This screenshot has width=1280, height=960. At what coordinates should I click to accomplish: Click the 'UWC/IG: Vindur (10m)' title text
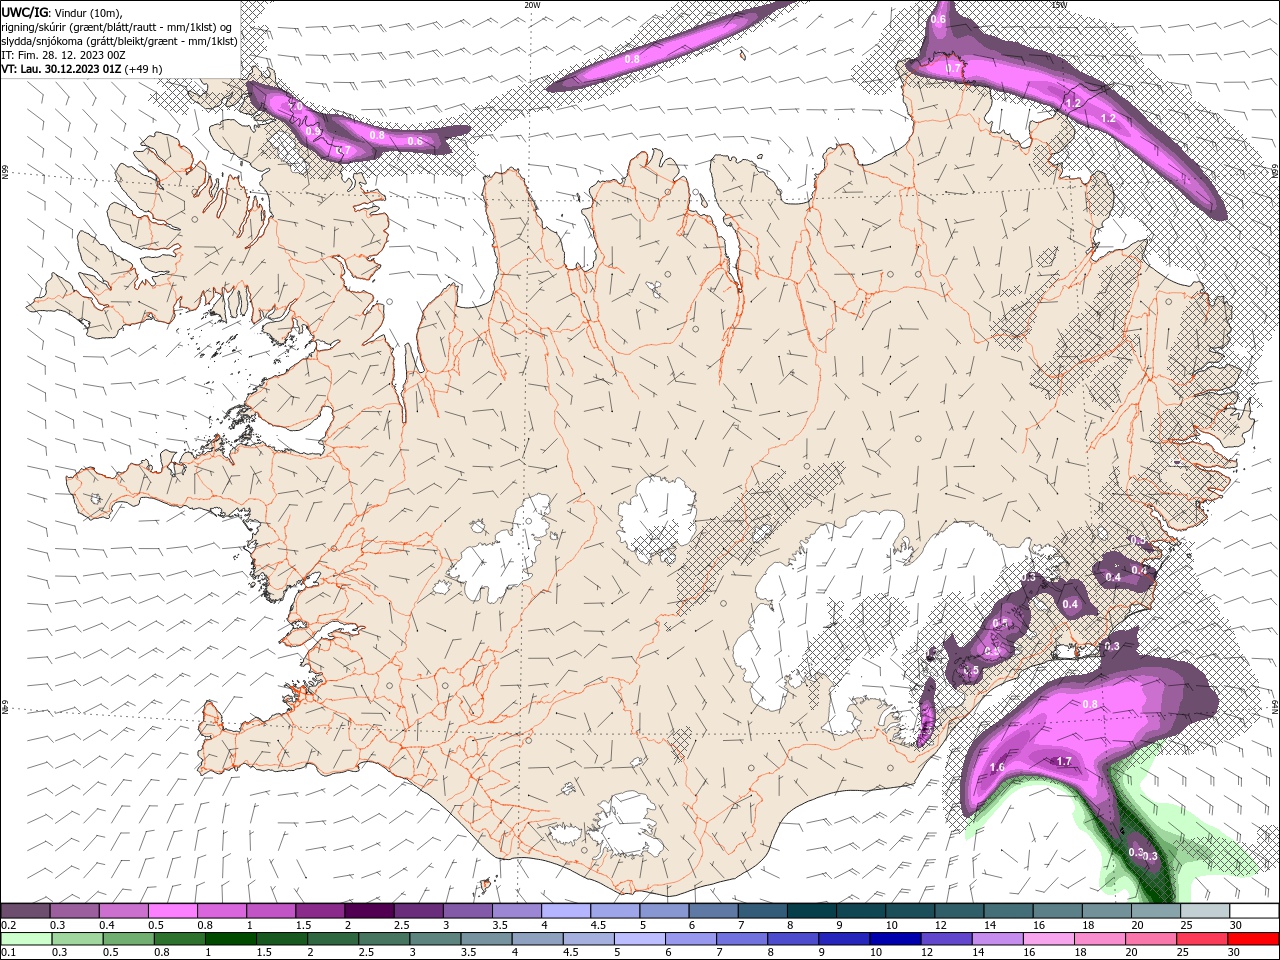(x=61, y=12)
